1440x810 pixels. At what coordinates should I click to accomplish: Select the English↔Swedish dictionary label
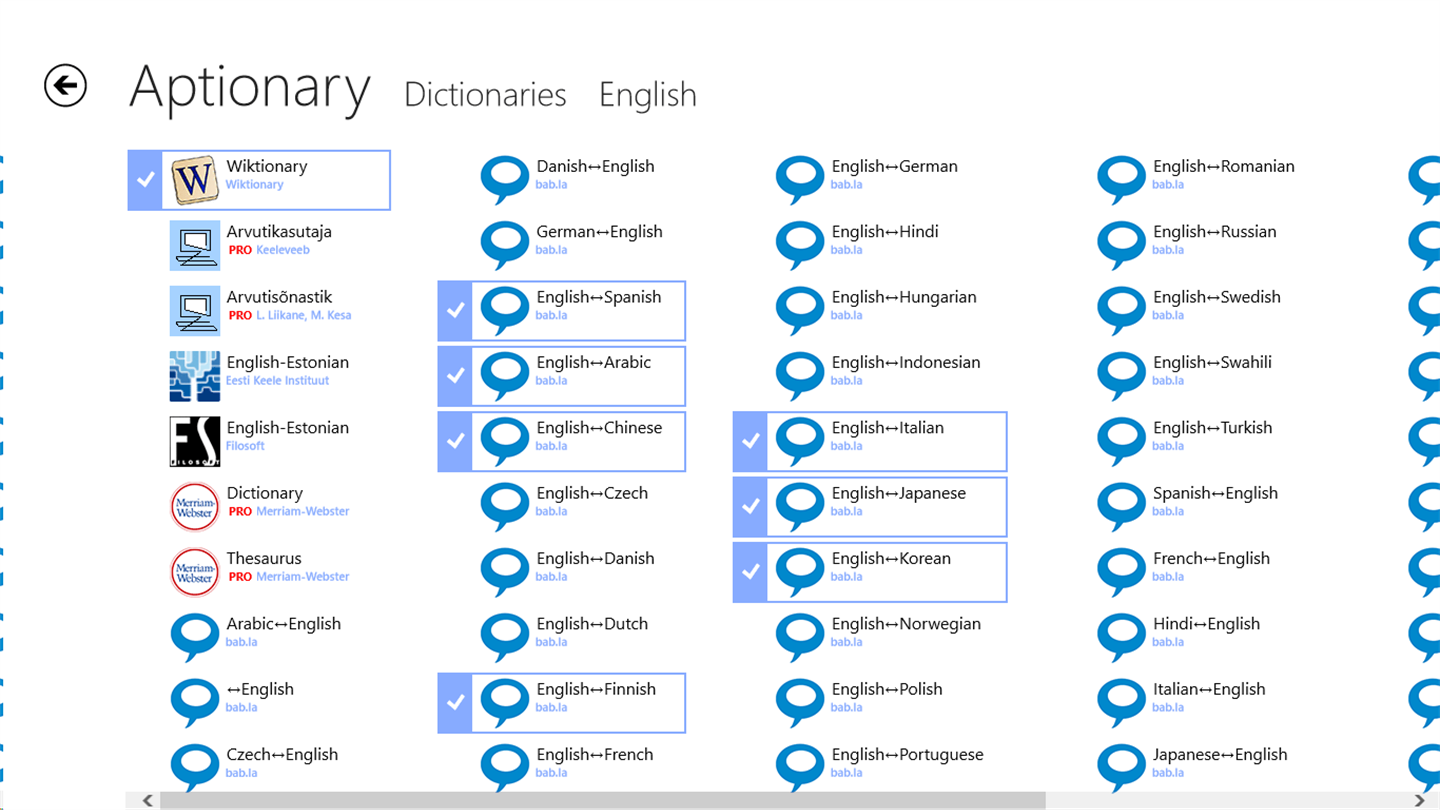click(x=1216, y=297)
